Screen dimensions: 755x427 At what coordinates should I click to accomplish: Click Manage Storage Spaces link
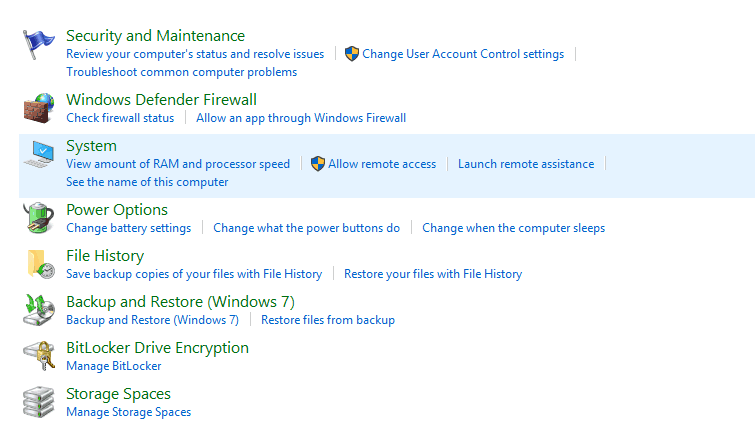point(128,412)
